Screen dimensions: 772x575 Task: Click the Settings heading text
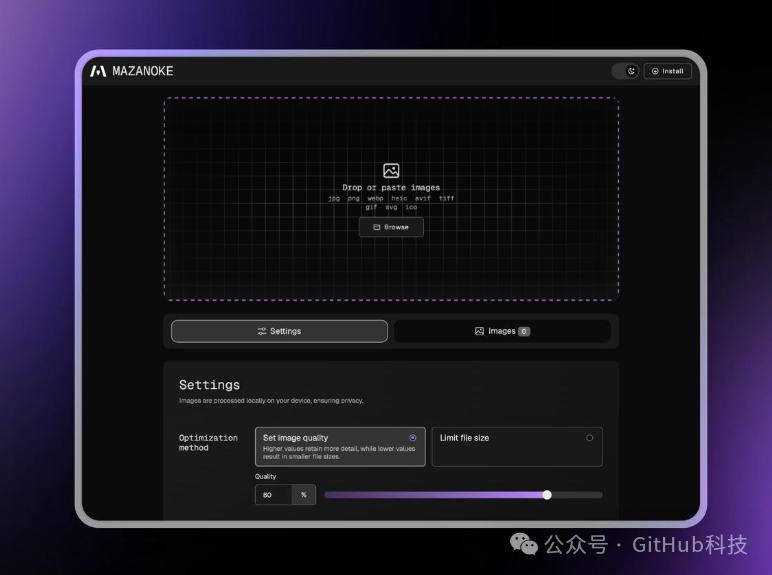(209, 385)
